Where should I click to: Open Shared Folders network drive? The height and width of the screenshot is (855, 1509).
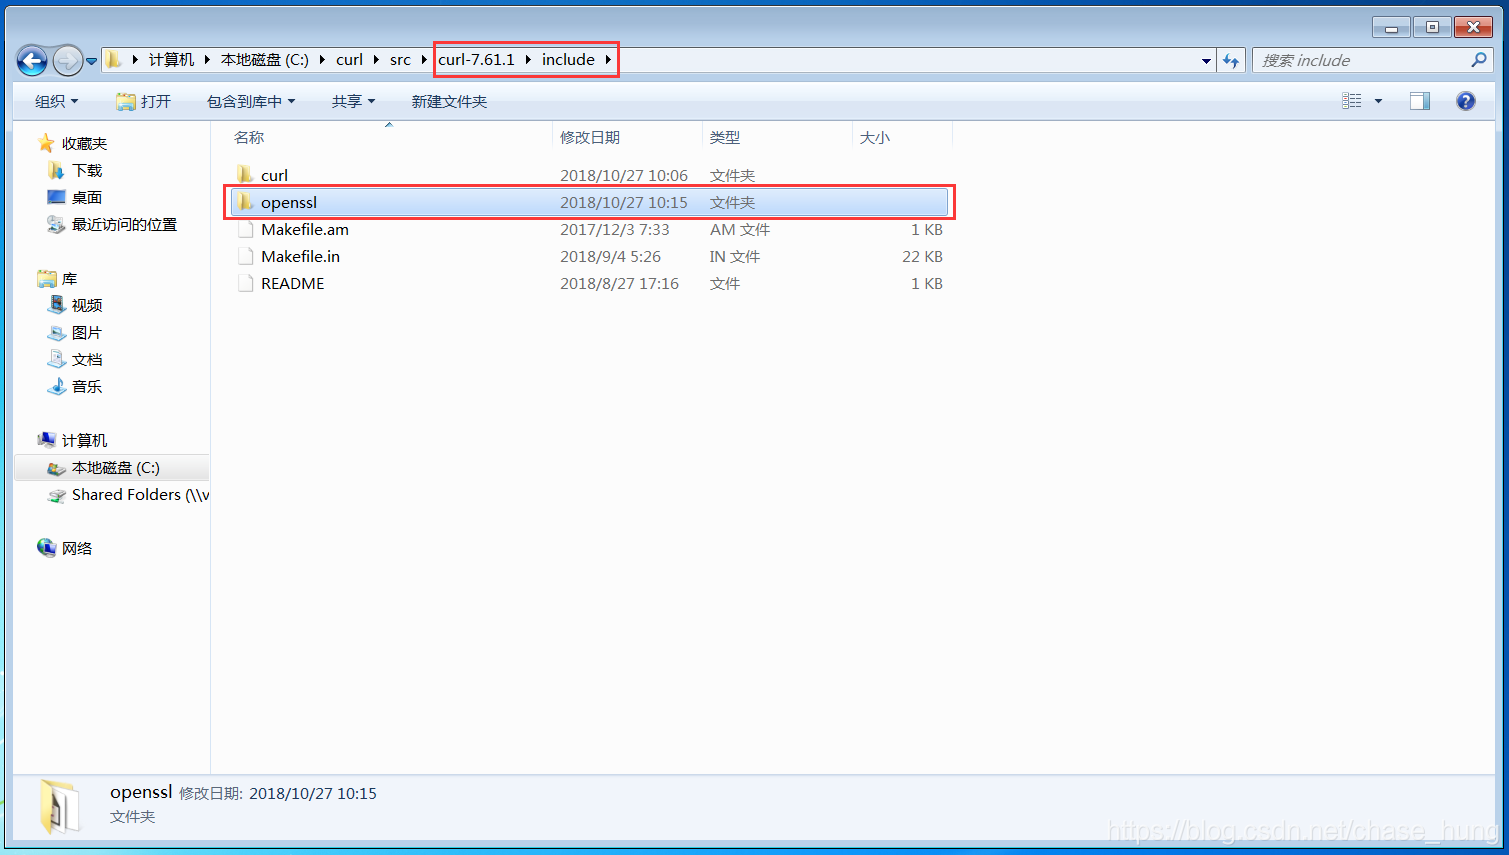140,494
